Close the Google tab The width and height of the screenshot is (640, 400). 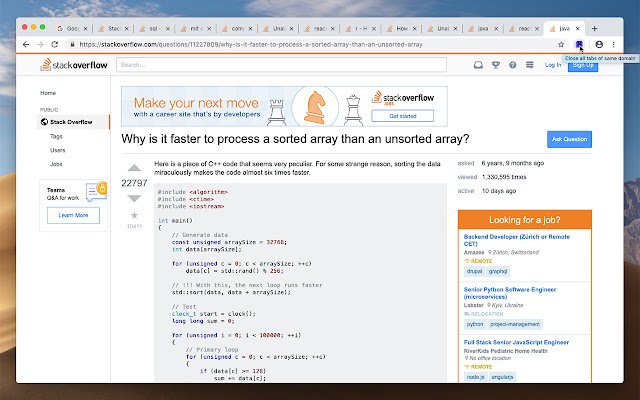click(85, 29)
